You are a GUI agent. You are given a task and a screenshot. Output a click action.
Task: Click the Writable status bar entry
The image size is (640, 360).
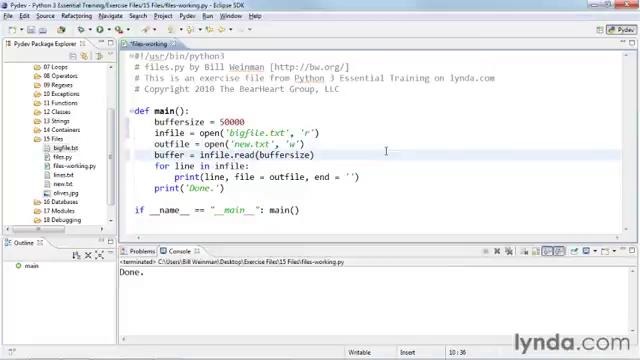tap(360, 352)
